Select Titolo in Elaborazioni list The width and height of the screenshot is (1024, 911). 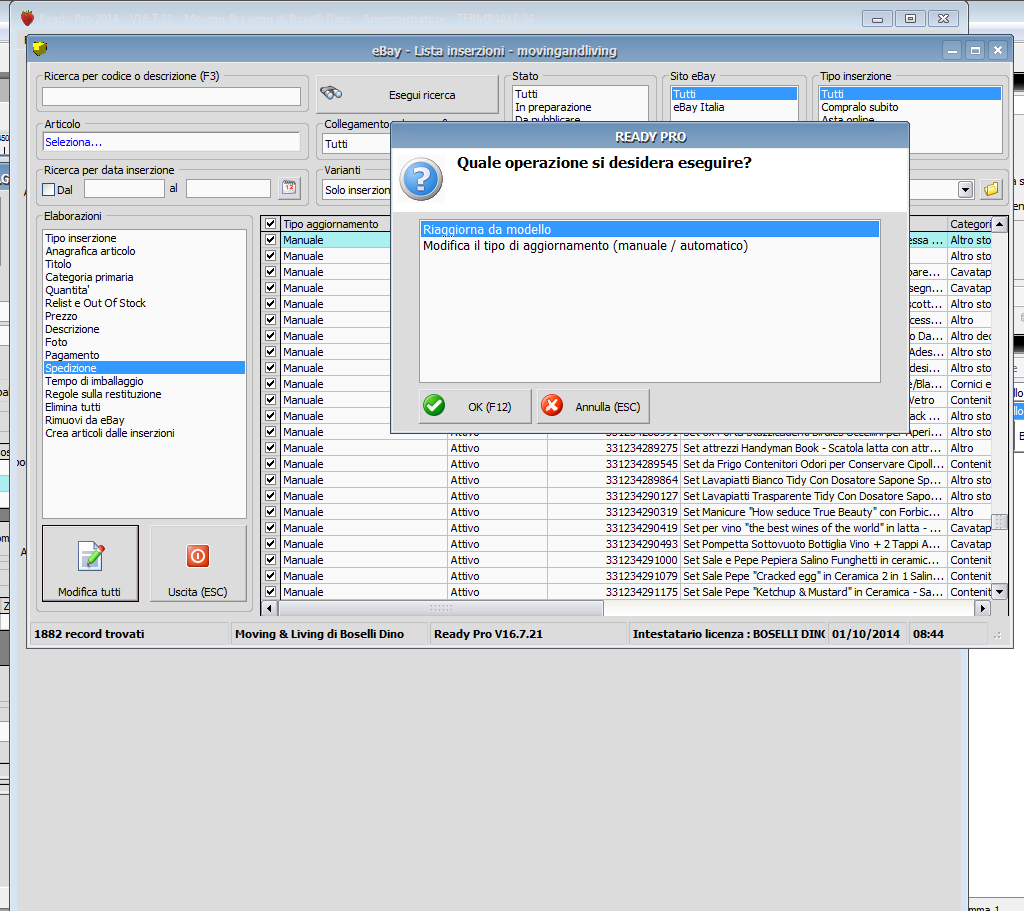pyautogui.click(x=144, y=264)
